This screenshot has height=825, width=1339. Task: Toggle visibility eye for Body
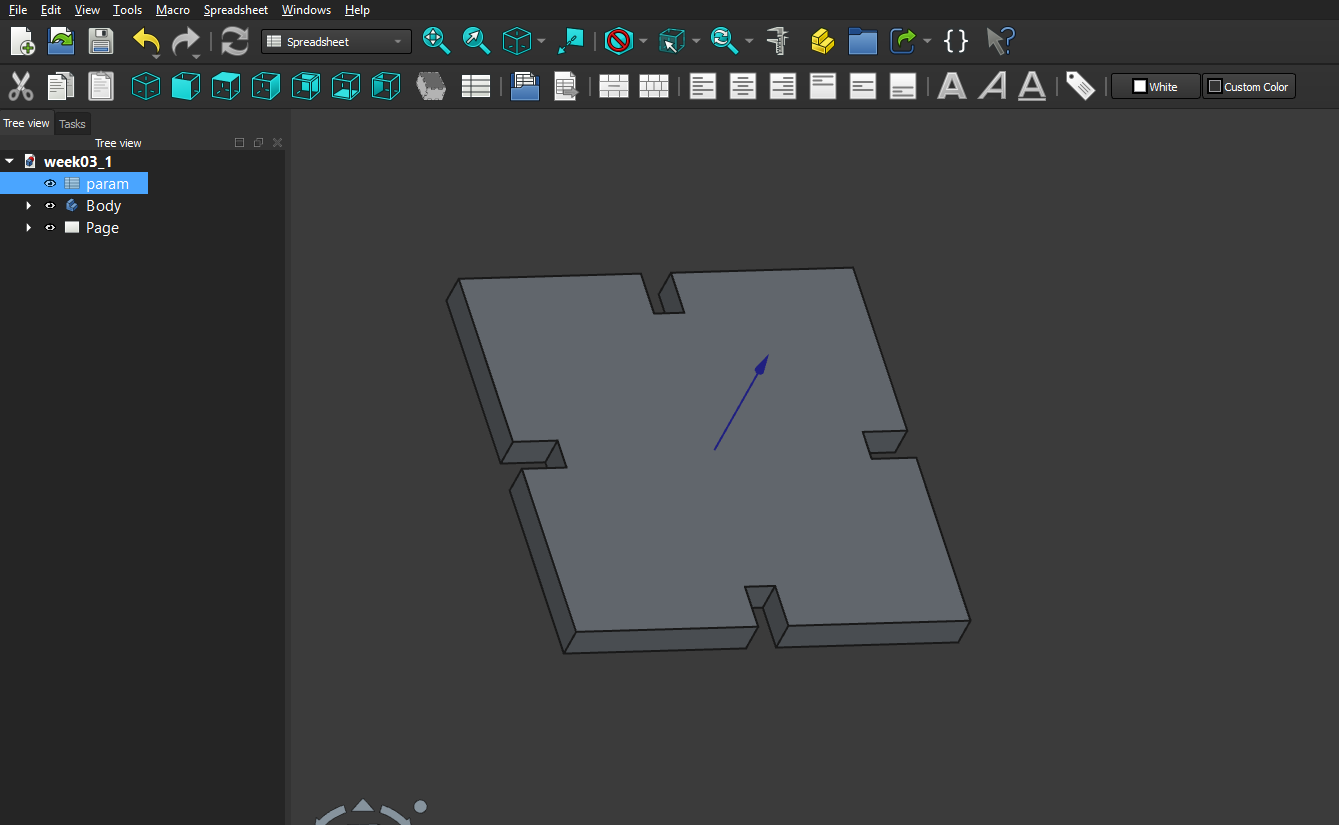point(50,205)
